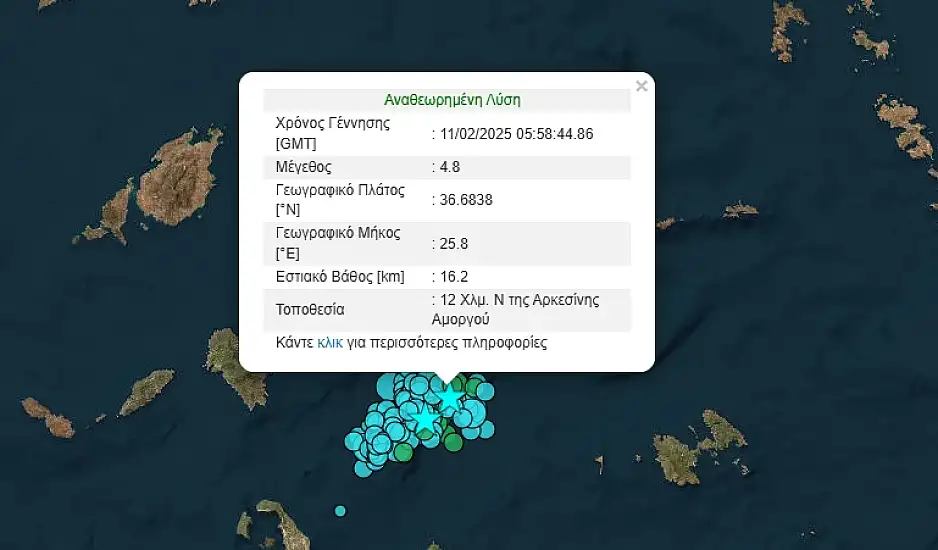Click the 'κλικ' link for more information
This screenshot has width=938, height=550.
pyautogui.click(x=329, y=343)
